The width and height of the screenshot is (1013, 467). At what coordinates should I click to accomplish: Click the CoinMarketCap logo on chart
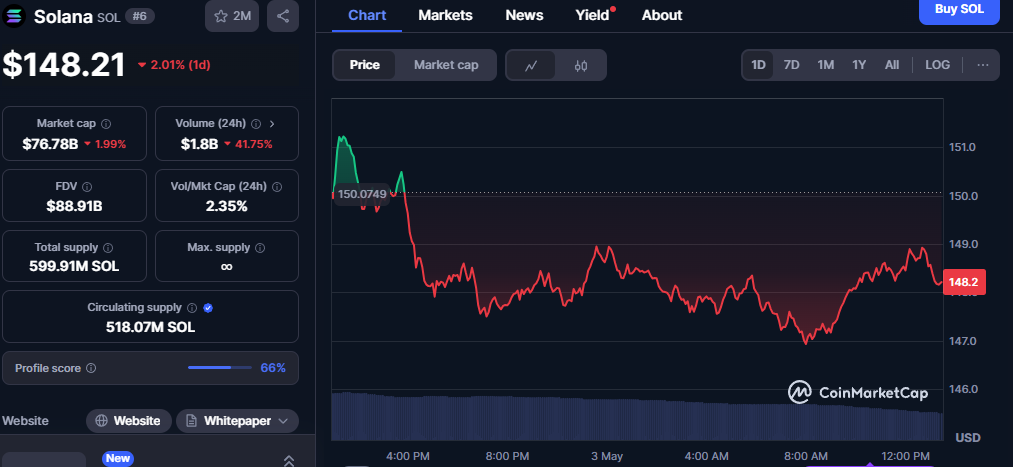[x=858, y=392]
